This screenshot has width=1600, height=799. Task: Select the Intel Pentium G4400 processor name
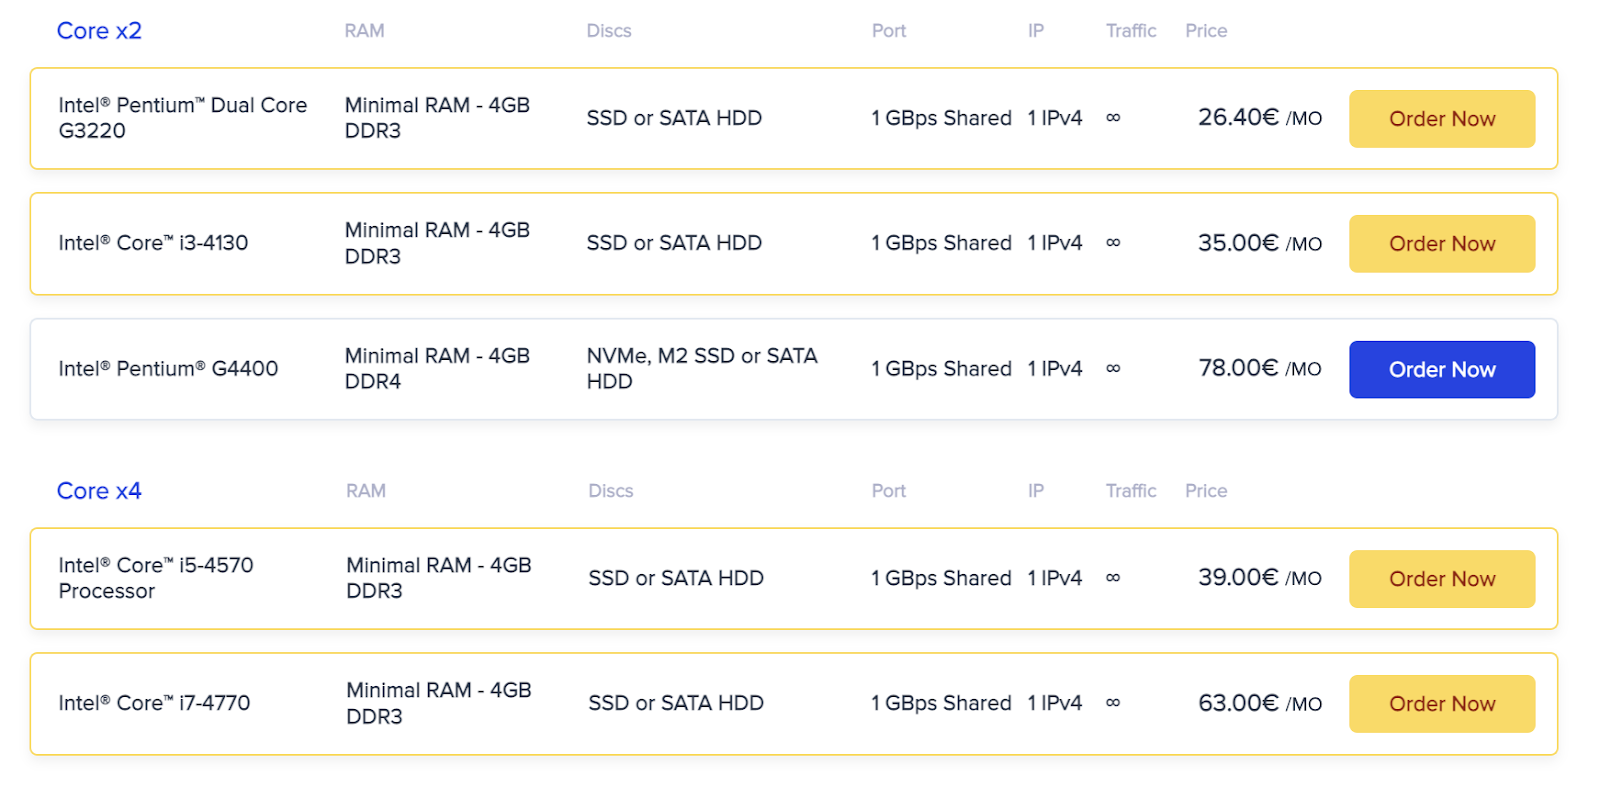168,369
